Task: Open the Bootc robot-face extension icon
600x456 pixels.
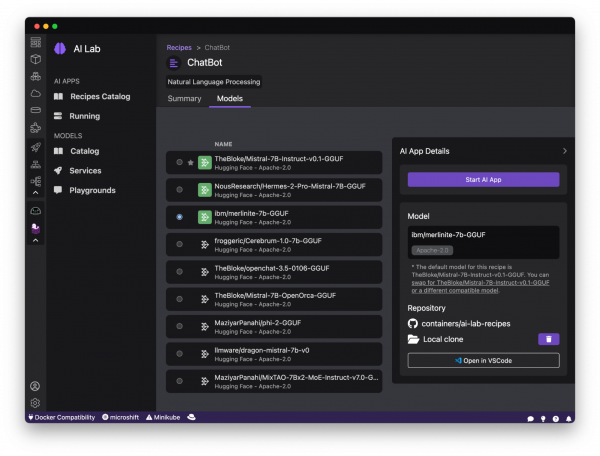Action: (36, 211)
